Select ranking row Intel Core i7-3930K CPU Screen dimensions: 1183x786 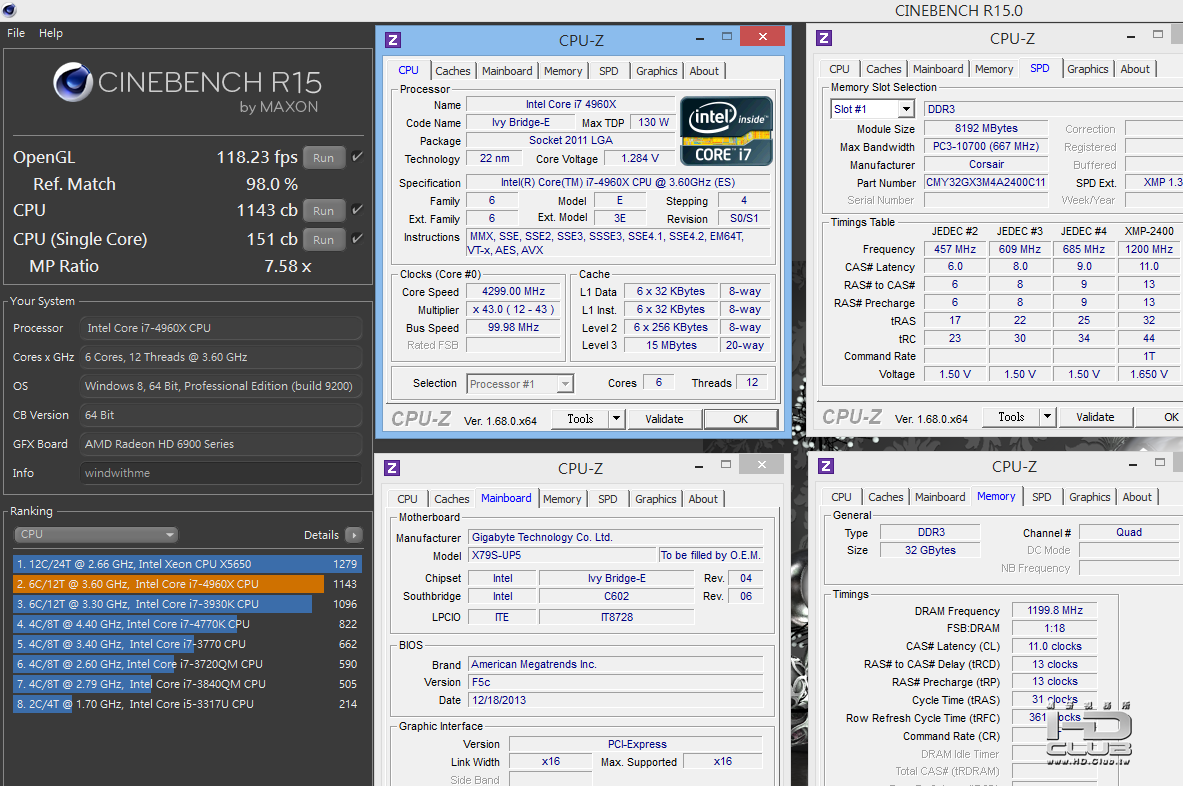click(187, 603)
